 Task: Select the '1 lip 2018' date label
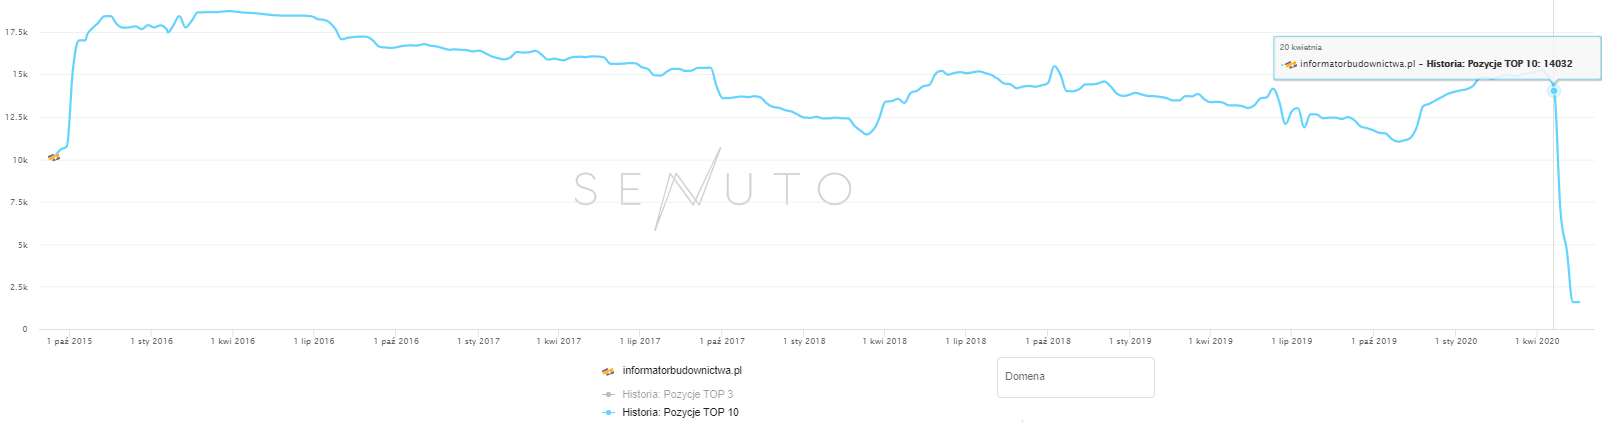[966, 341]
